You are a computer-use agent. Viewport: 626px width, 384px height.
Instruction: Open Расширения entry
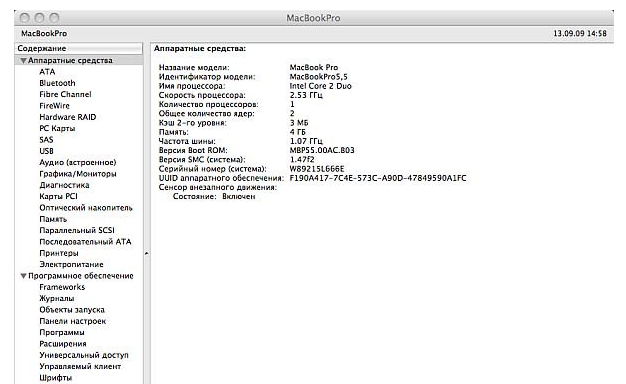click(63, 344)
